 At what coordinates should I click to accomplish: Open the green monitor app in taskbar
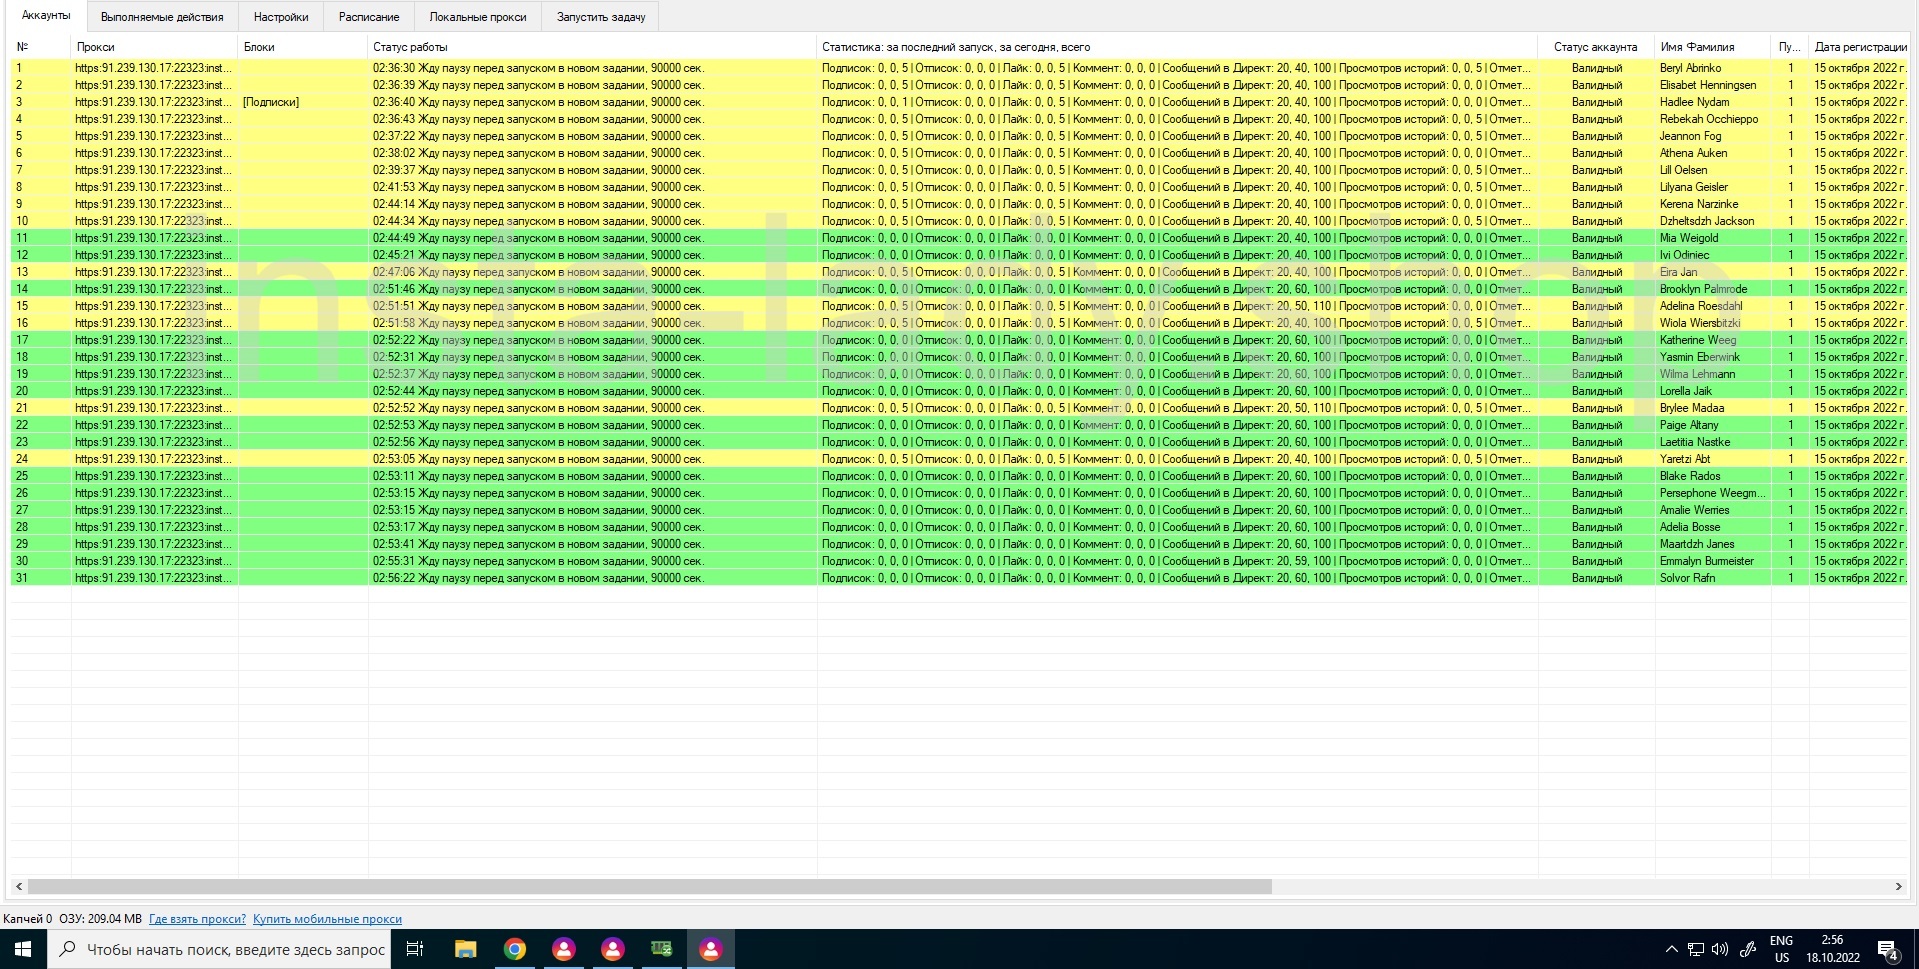tap(661, 949)
